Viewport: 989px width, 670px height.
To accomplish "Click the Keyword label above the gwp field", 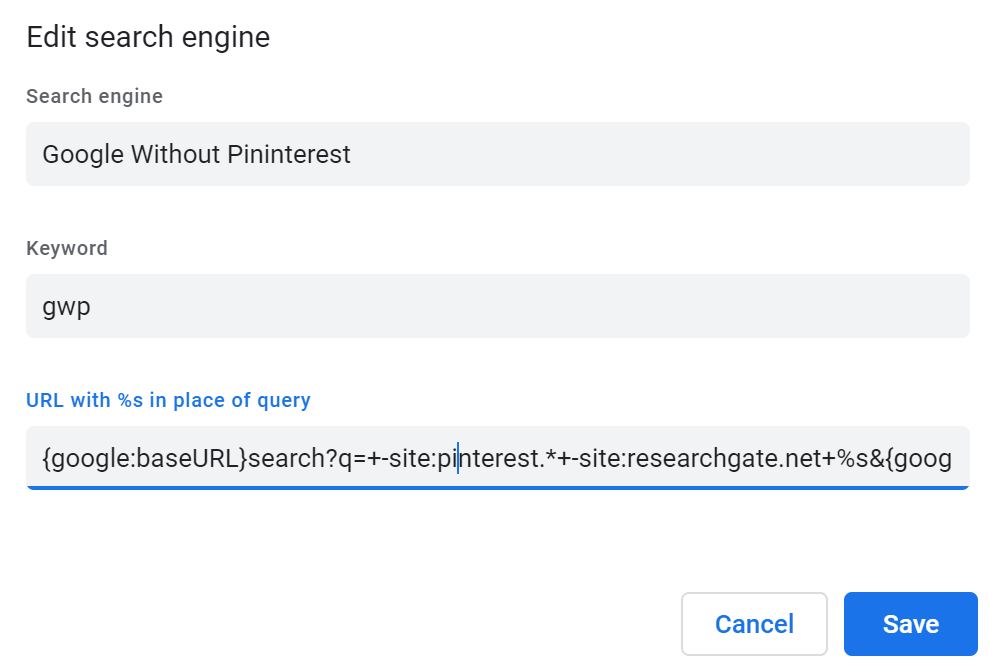I will pyautogui.click(x=66, y=248).
